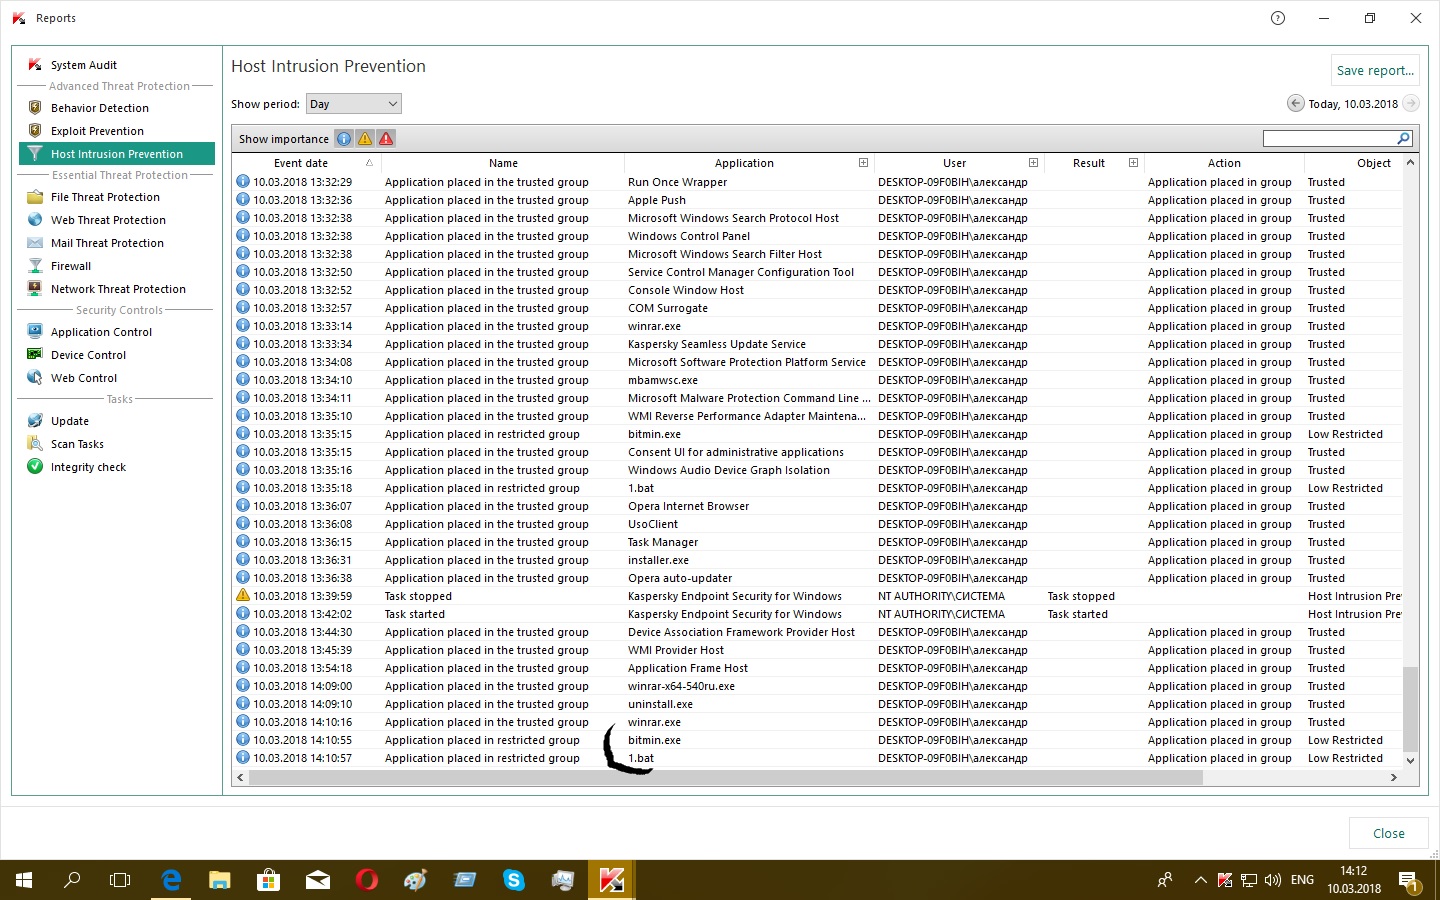The width and height of the screenshot is (1440, 900).
Task: Open the Show period dropdown
Action: pyautogui.click(x=354, y=104)
